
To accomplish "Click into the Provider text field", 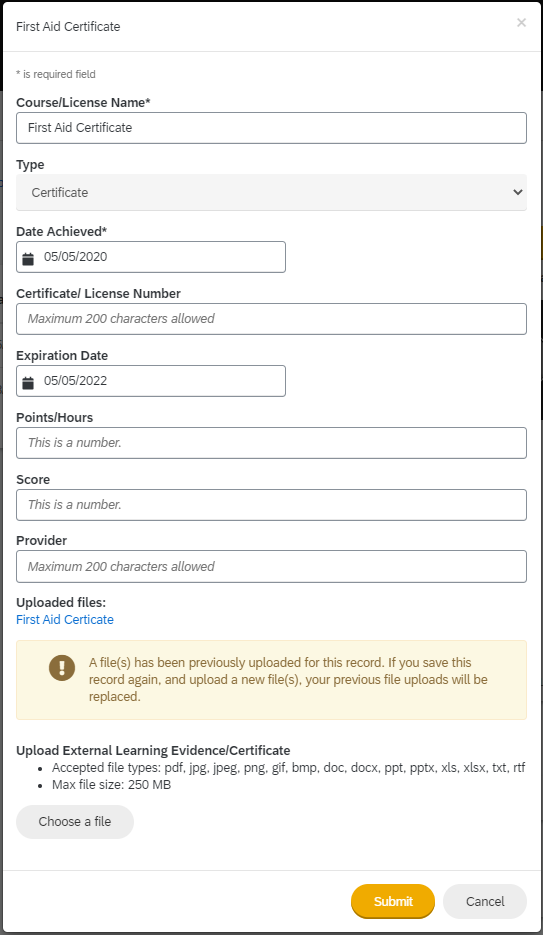I will tap(271, 566).
